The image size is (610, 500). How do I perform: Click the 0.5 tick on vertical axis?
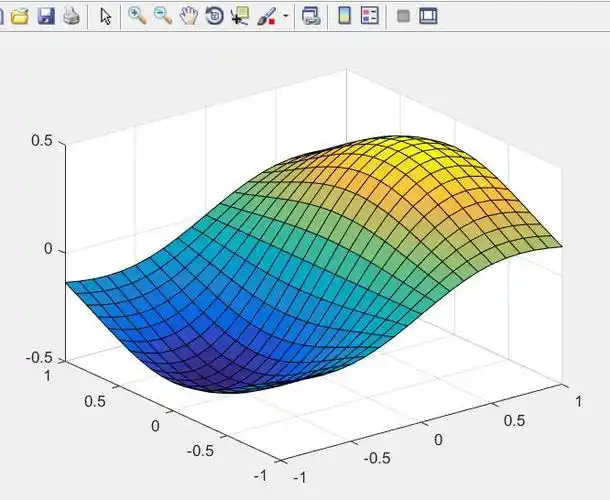40,141
